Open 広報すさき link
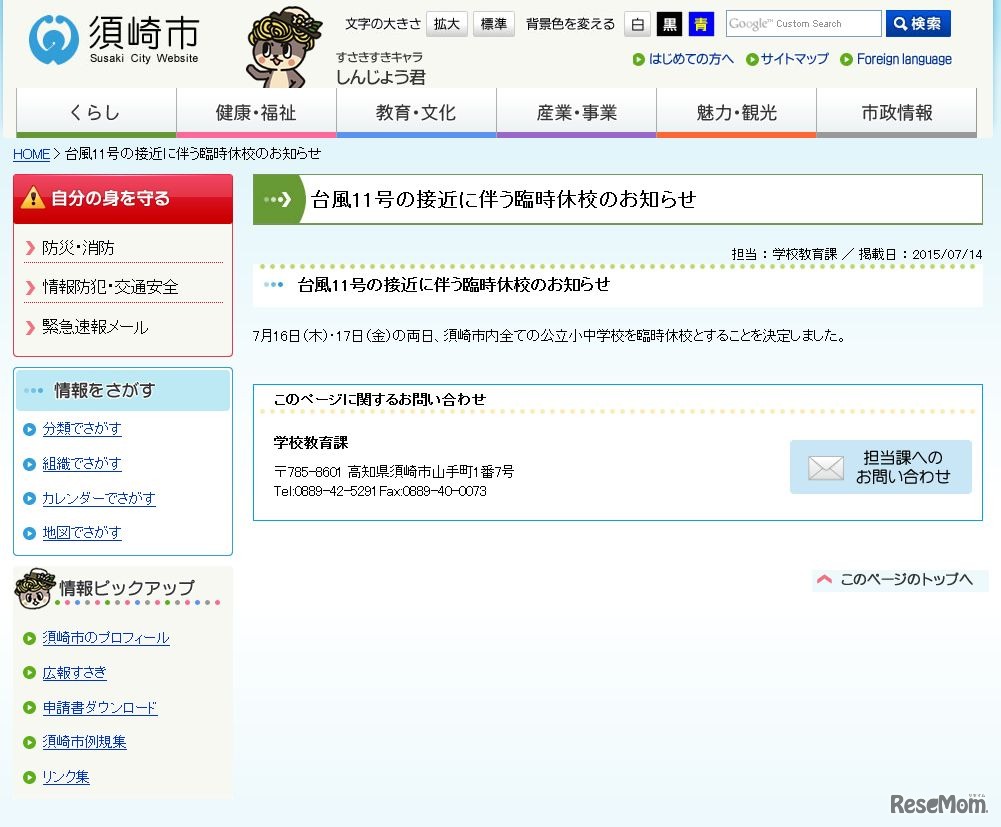This screenshot has height=827, width=1001. point(74,672)
